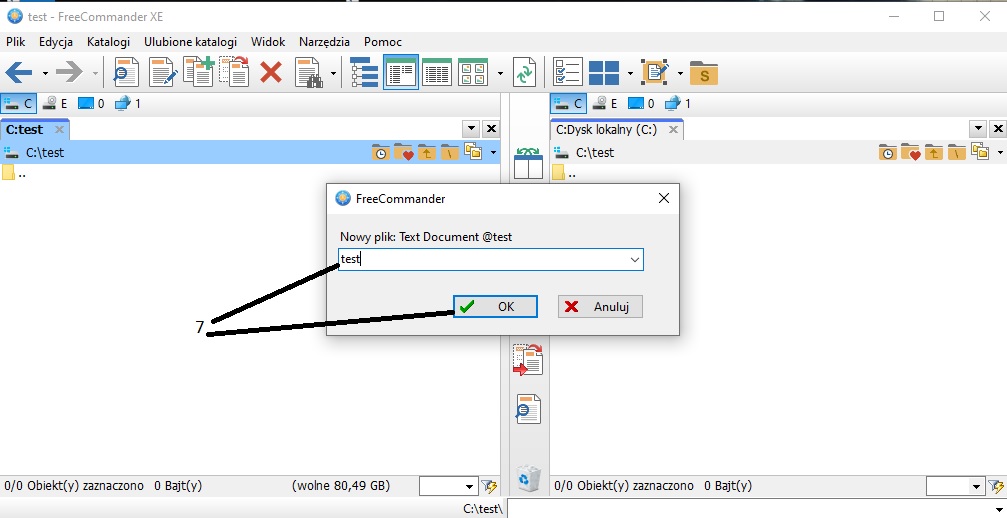Click the red Delete toolbar icon
This screenshot has width=1007, height=518.
coord(271,72)
